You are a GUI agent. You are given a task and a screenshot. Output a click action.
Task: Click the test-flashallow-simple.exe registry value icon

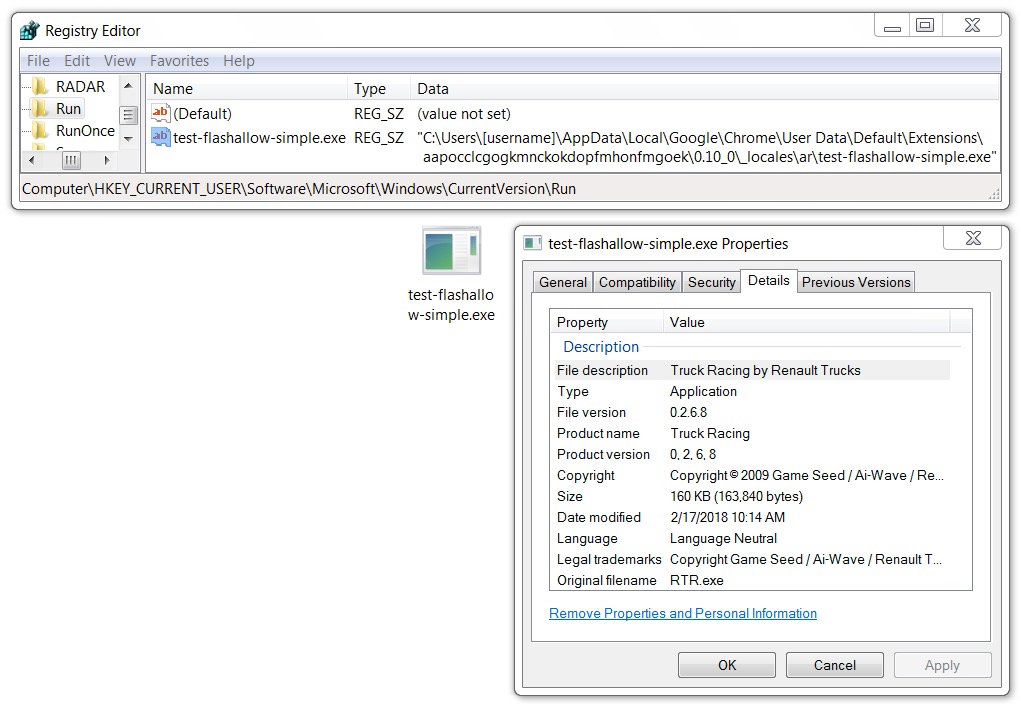(x=160, y=137)
